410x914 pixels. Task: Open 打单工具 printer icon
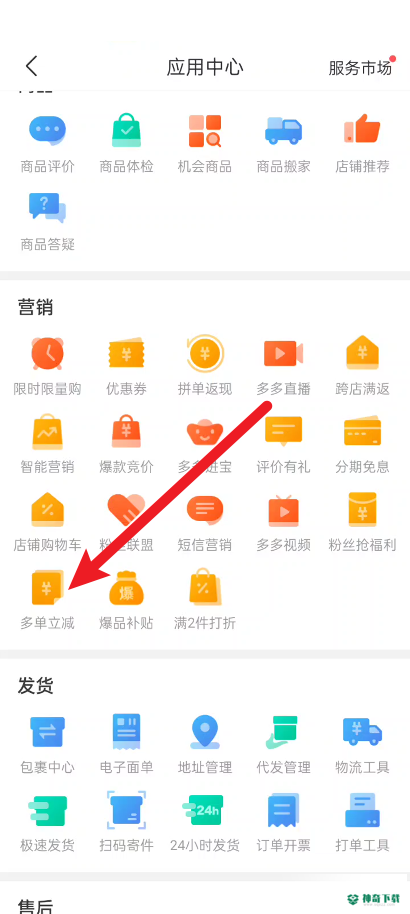[362, 810]
